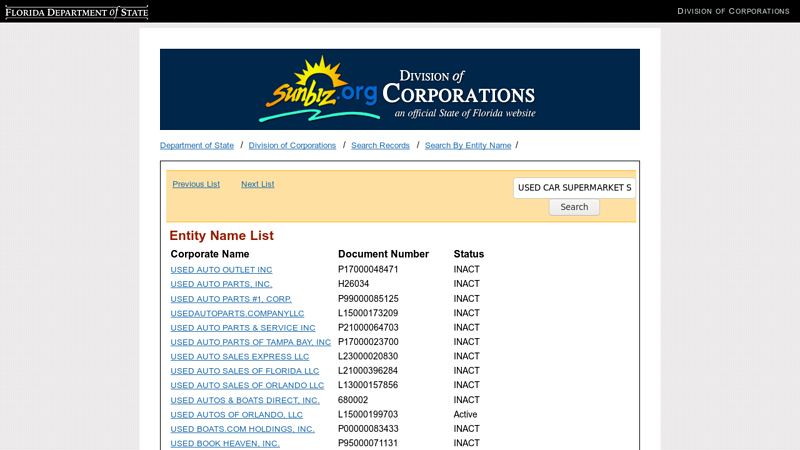
Task: Select document number P99000085125
Action: [368, 298]
